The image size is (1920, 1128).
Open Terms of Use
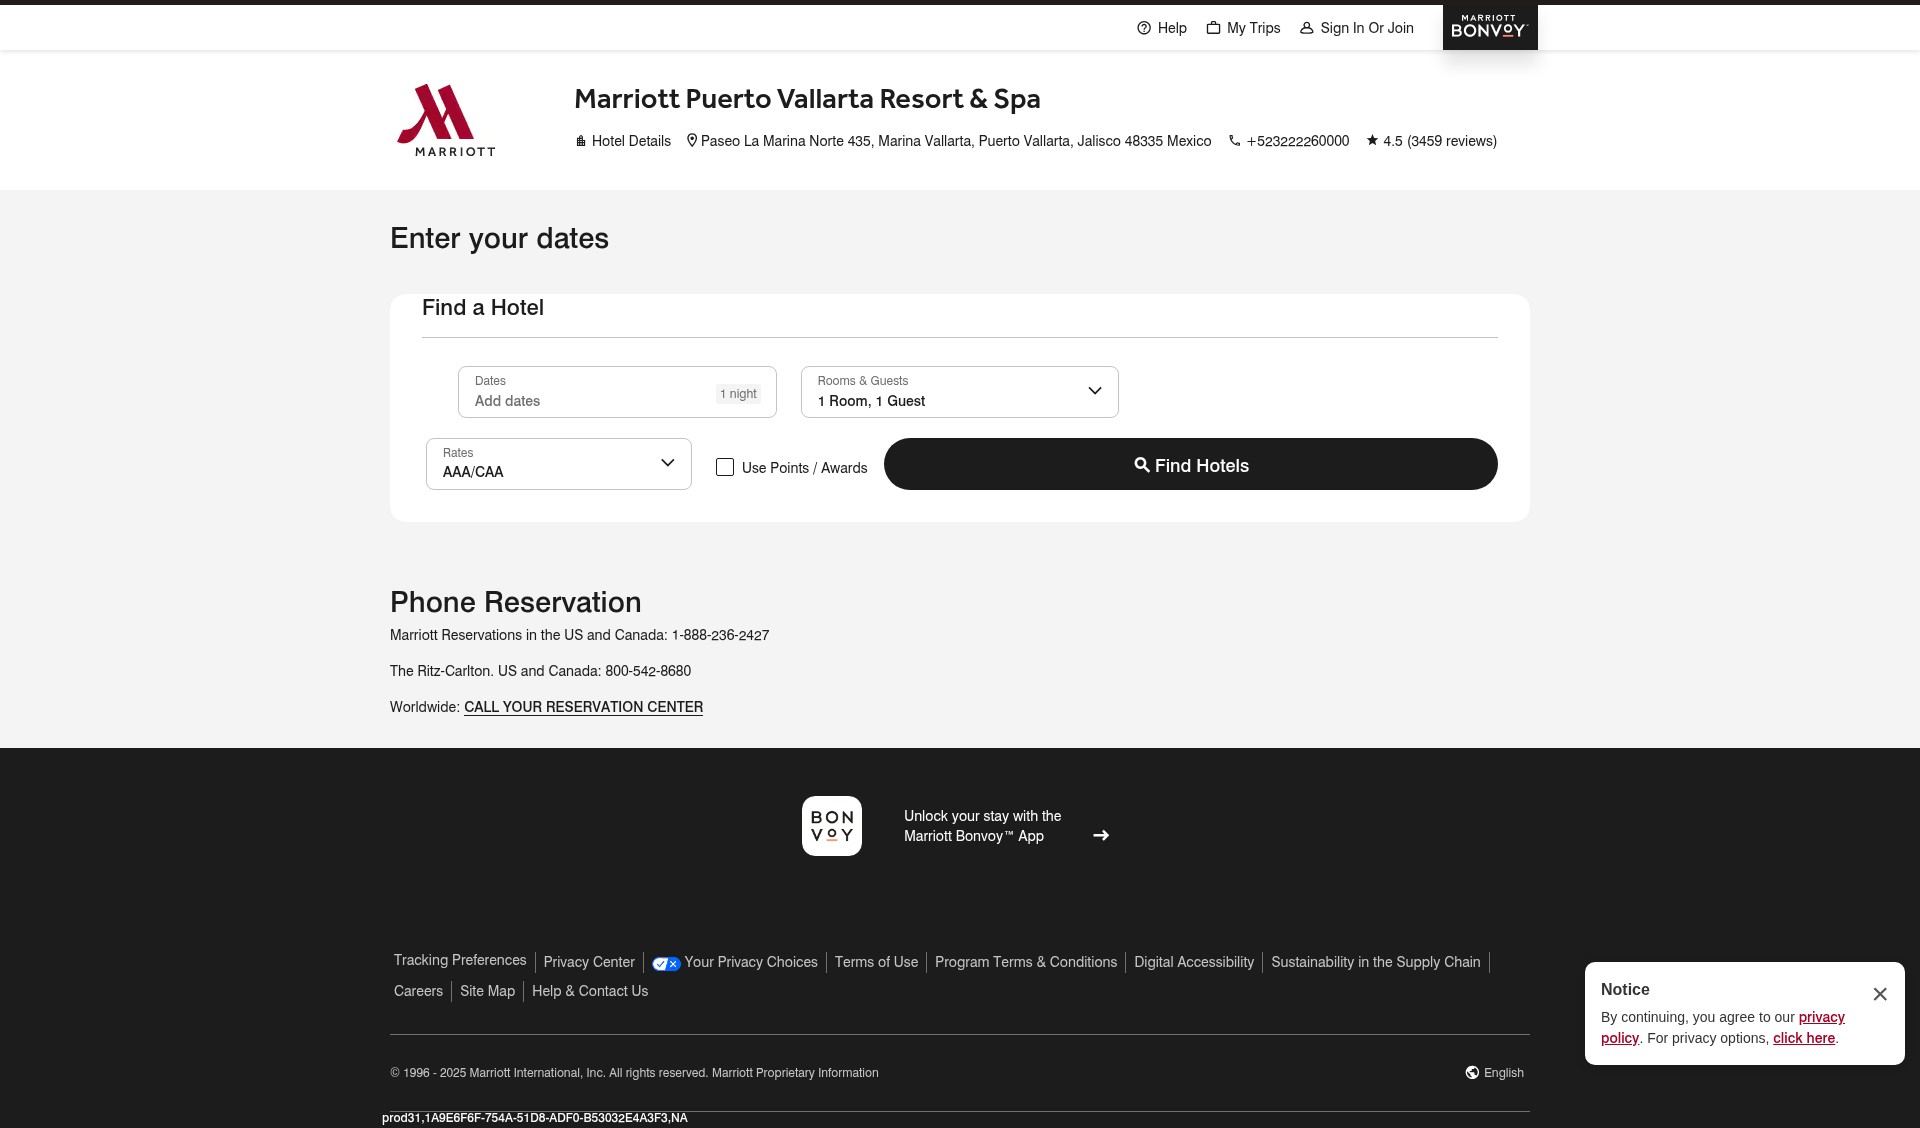pyautogui.click(x=876, y=962)
